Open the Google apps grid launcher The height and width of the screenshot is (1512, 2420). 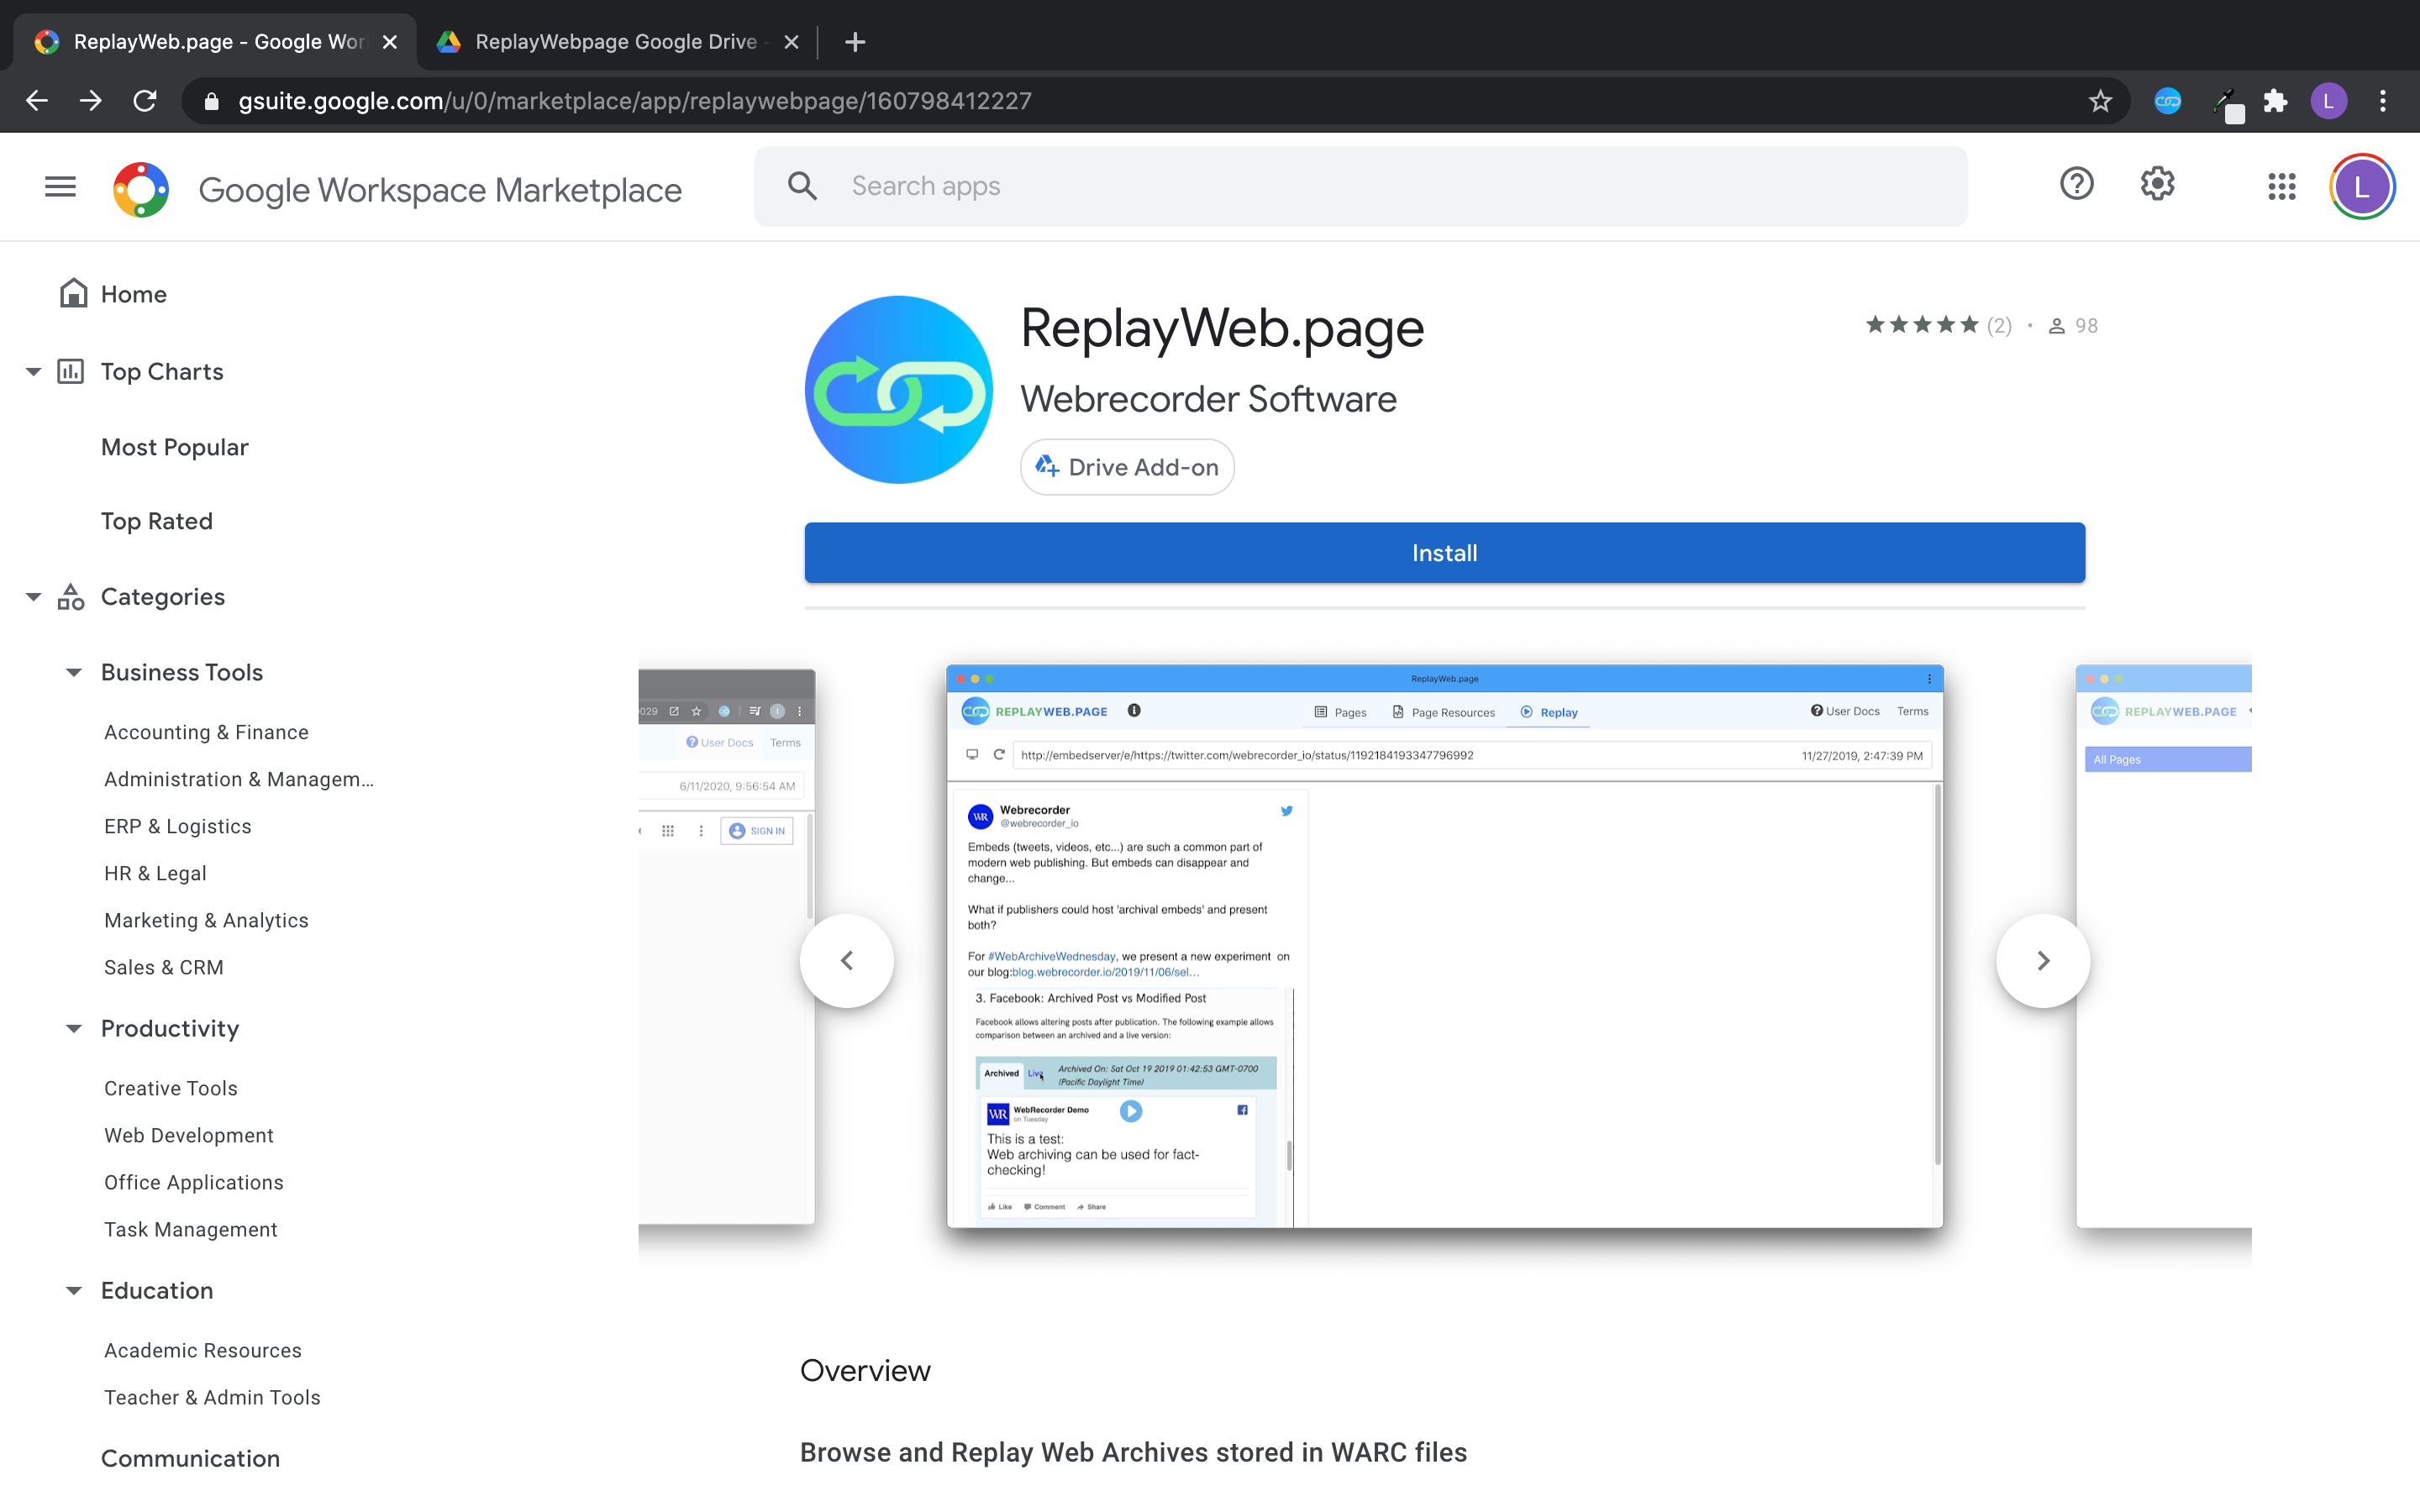pos(2281,187)
